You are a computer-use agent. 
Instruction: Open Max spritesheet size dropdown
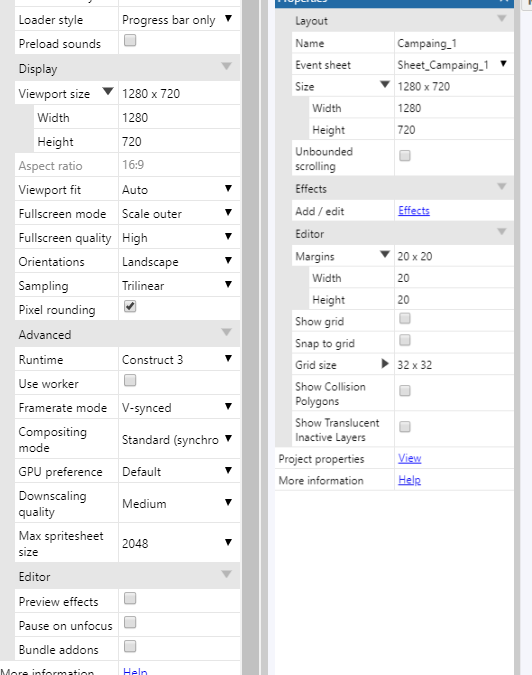click(x=179, y=543)
